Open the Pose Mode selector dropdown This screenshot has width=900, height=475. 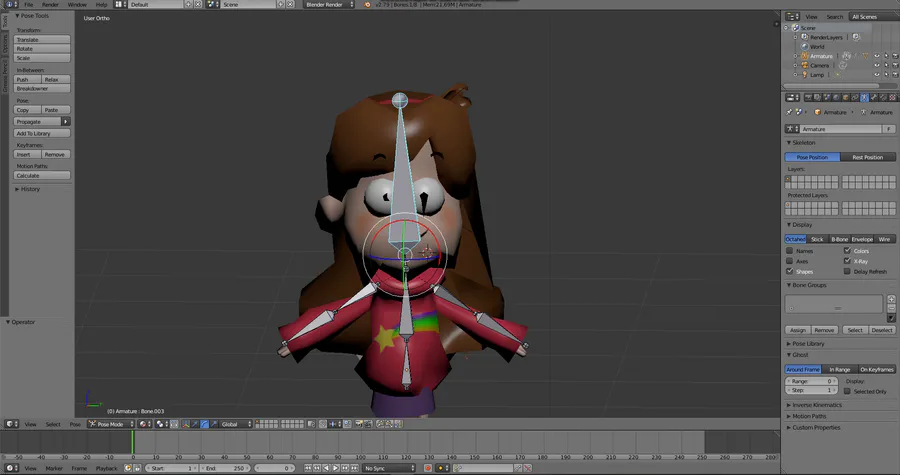tap(111, 424)
